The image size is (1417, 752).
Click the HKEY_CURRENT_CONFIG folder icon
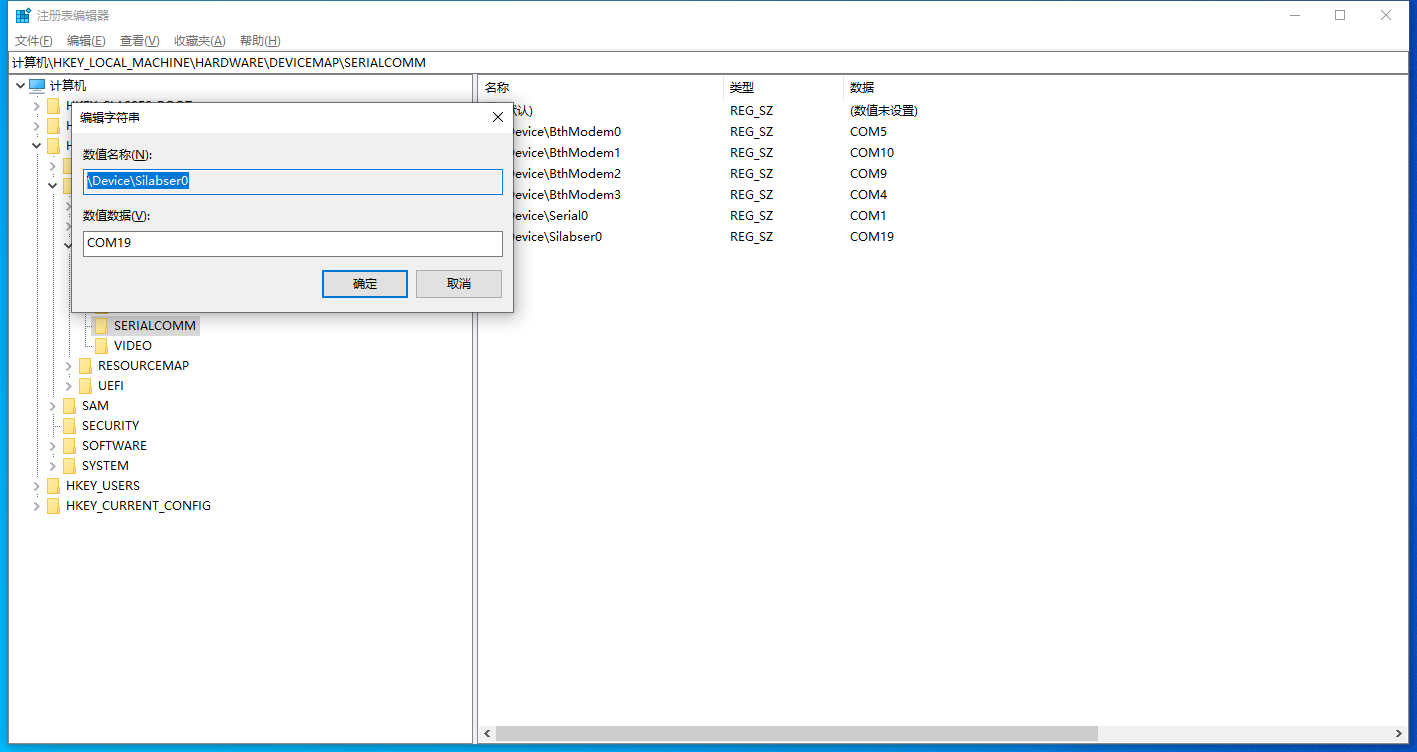[53, 505]
